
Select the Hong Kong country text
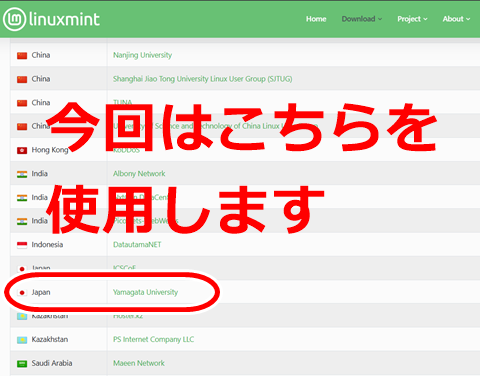50,150
